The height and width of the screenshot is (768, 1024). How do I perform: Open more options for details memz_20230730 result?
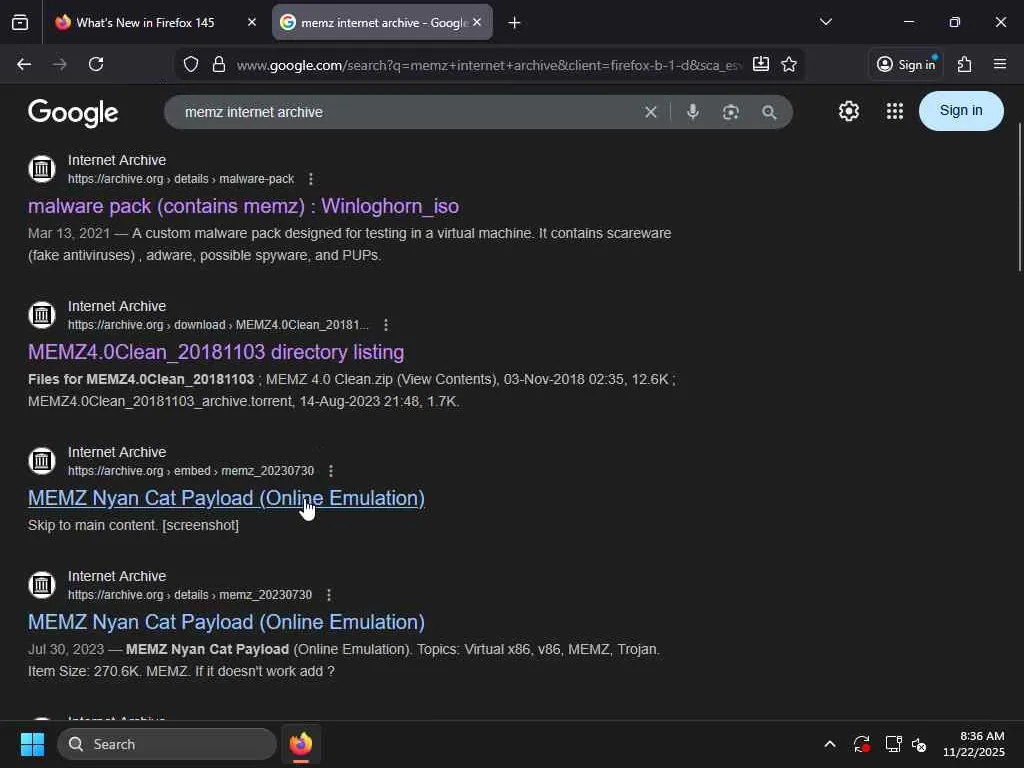[328, 595]
